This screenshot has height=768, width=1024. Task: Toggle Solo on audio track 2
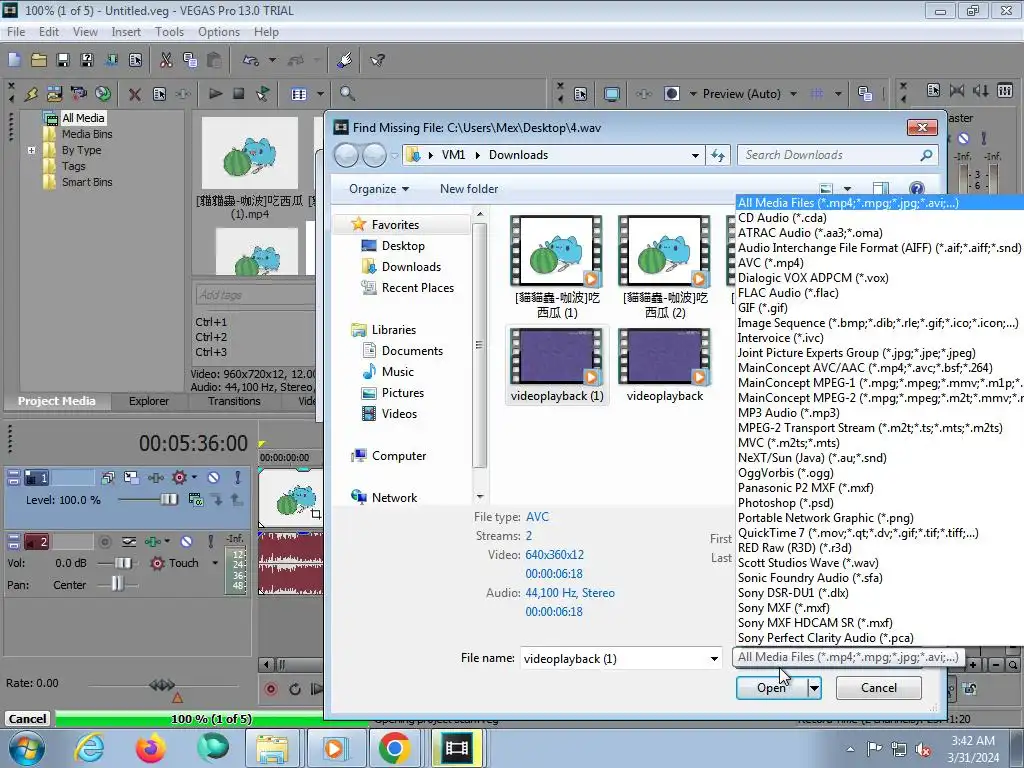click(x=210, y=541)
